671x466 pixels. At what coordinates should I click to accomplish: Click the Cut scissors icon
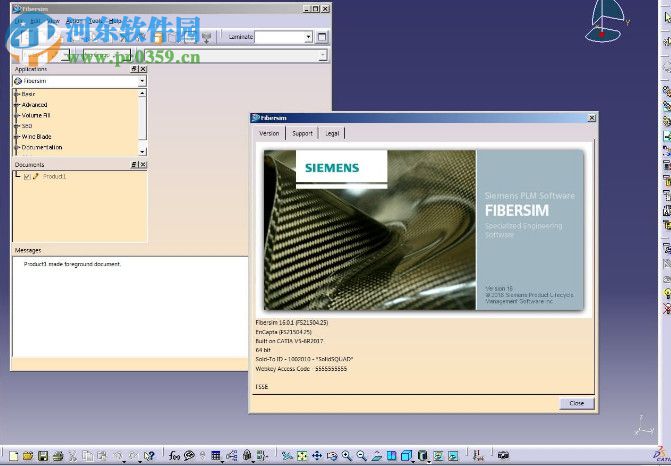point(73,456)
